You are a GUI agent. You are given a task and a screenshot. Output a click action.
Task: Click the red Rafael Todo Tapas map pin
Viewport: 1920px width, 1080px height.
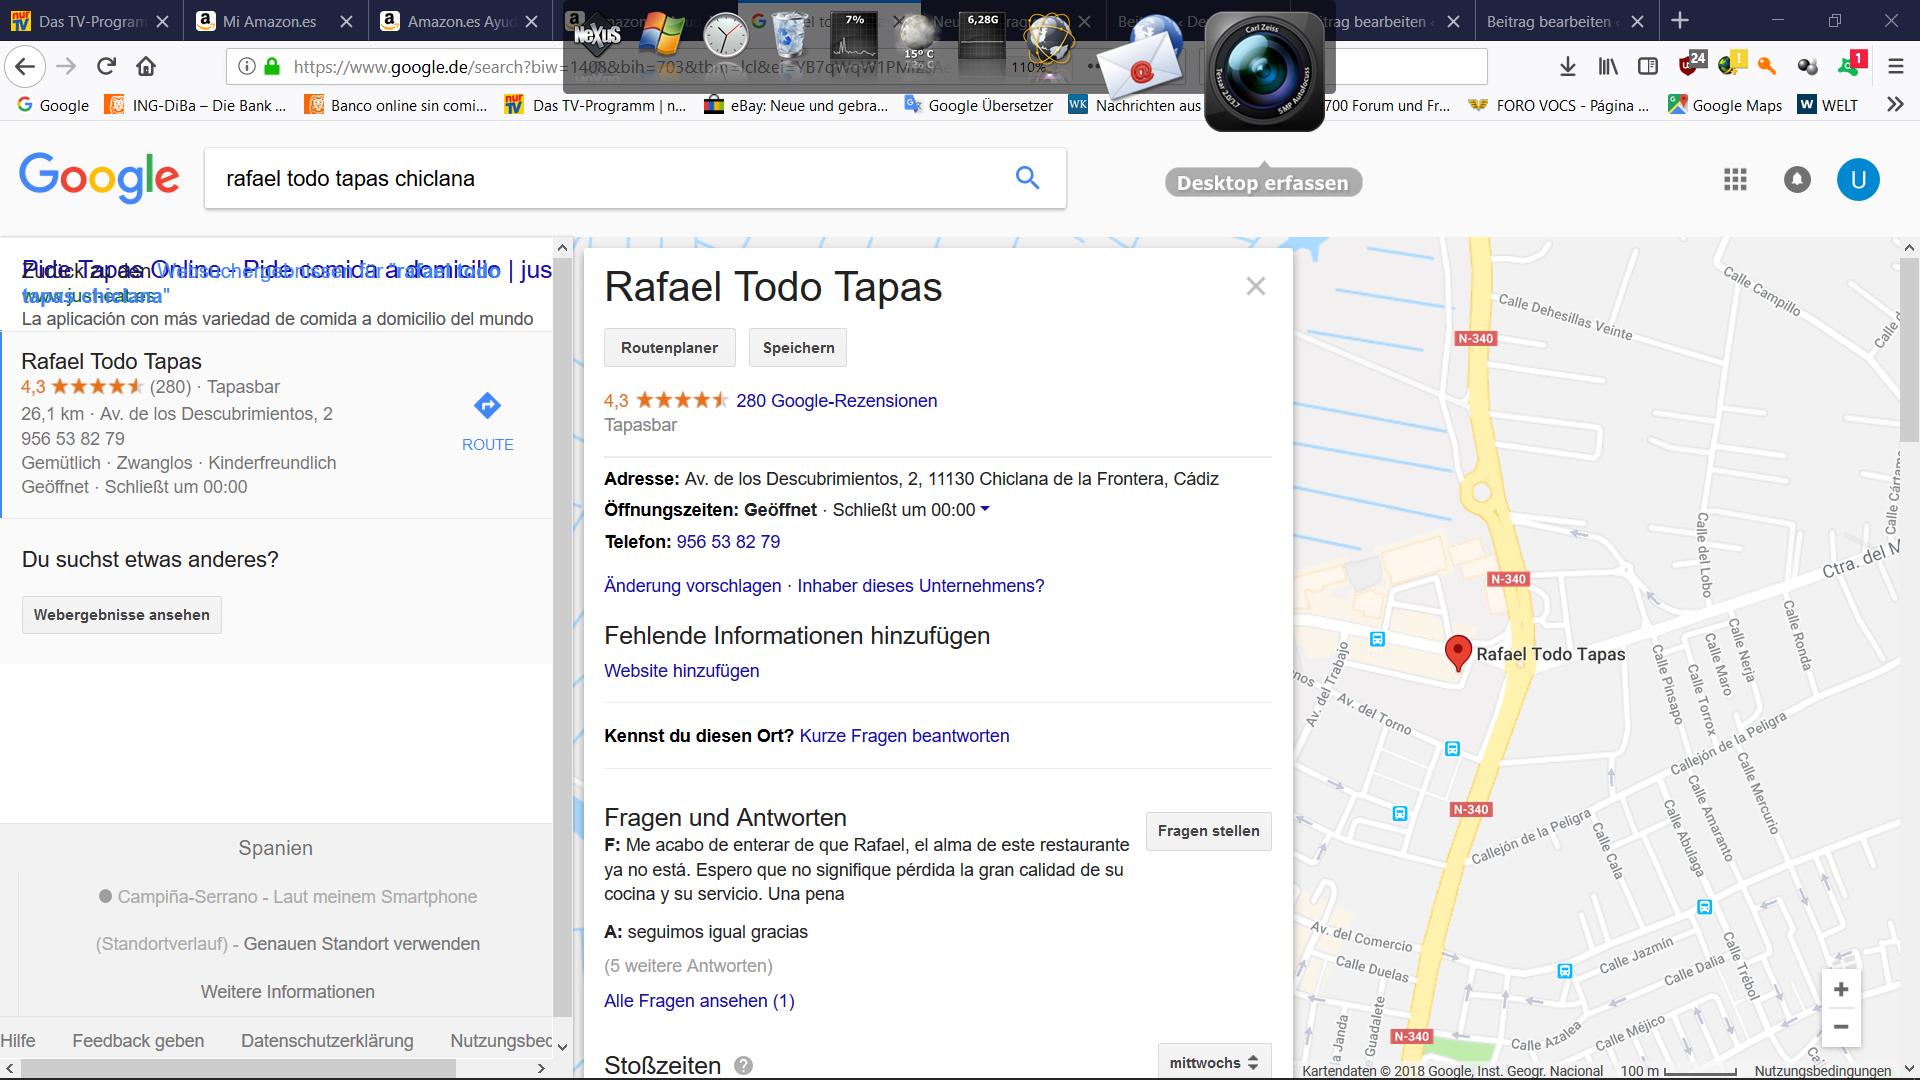coord(1458,651)
